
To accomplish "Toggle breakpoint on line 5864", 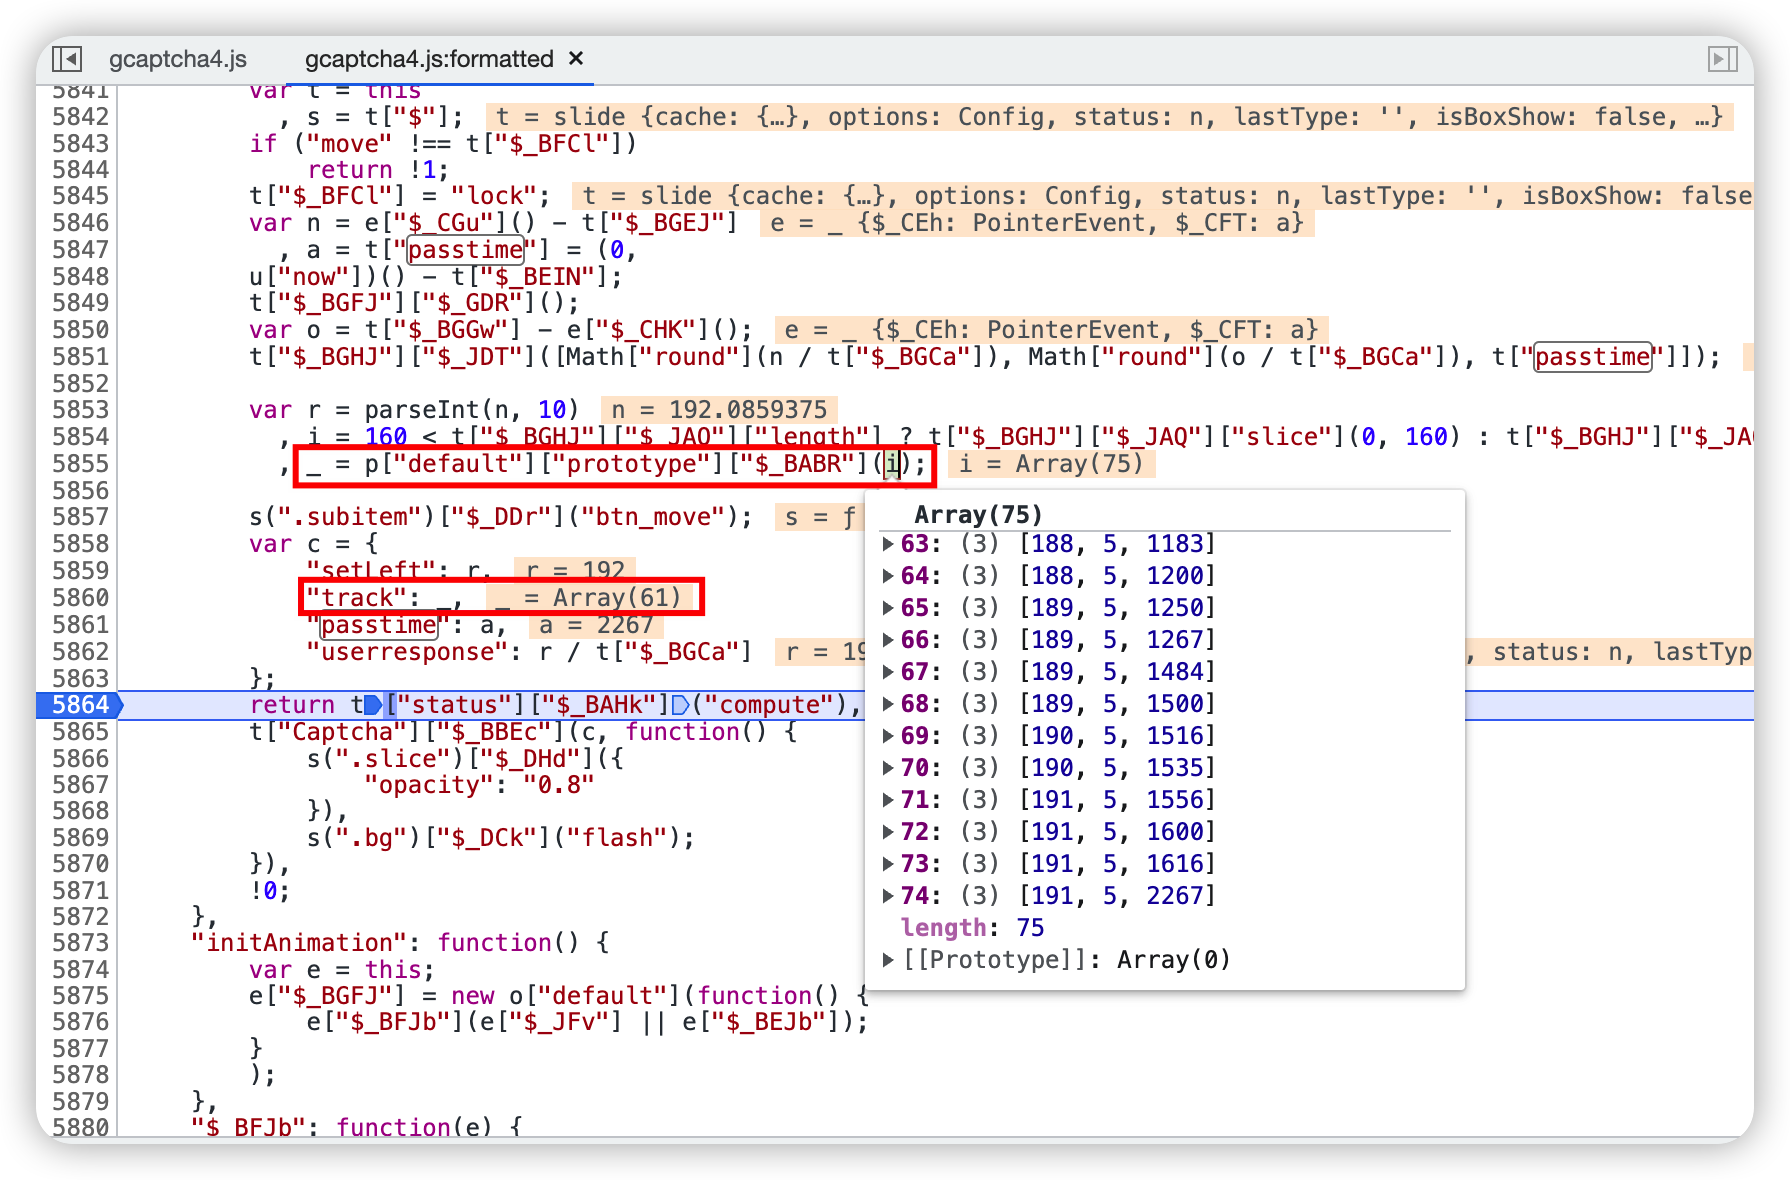I will 79,705.
